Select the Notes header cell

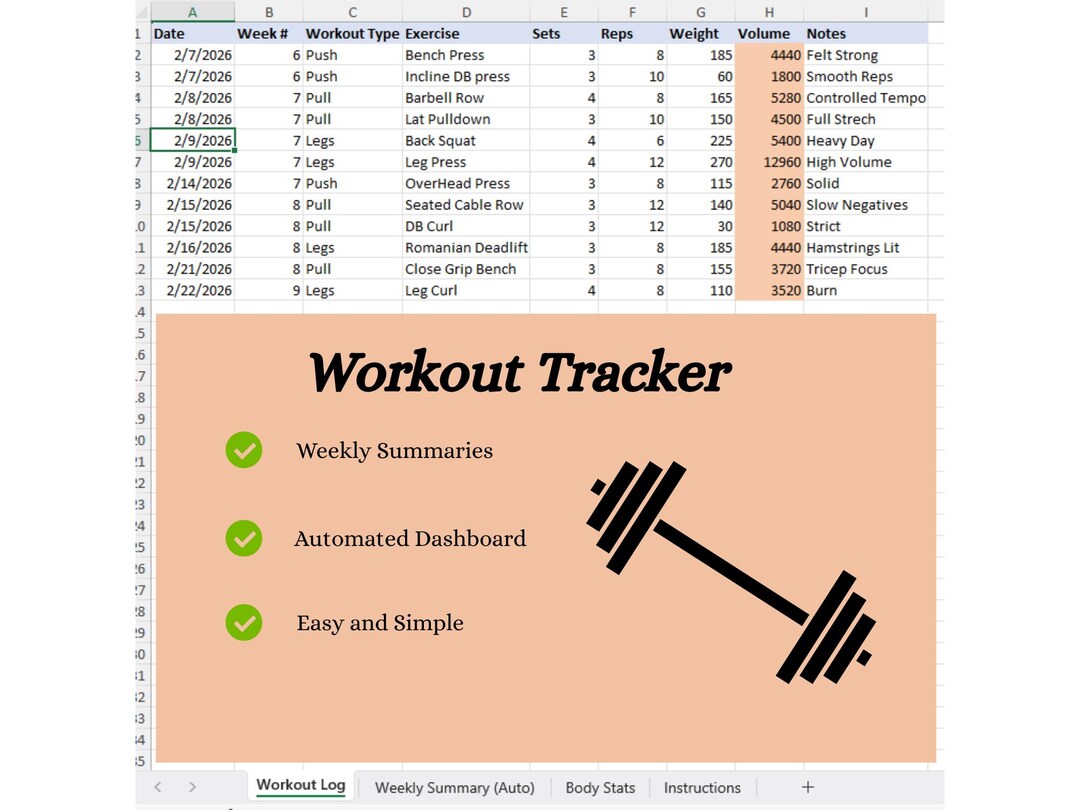pos(866,34)
